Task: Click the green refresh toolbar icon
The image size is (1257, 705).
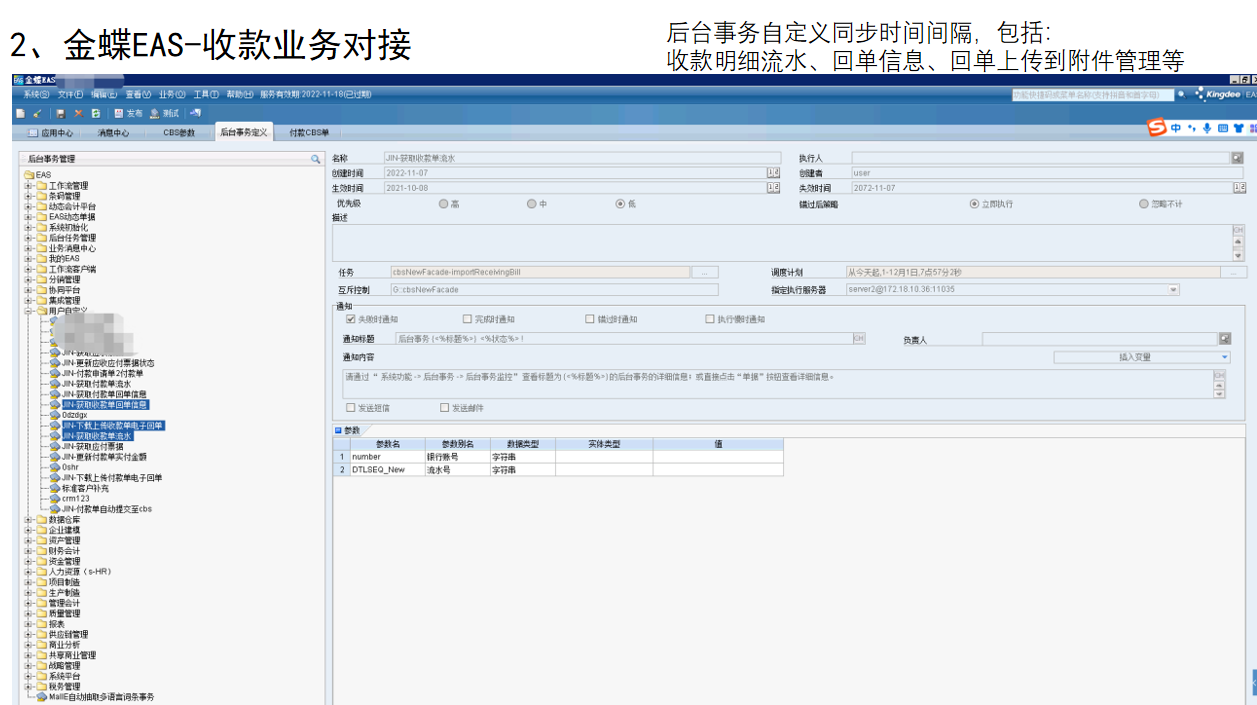Action: [x=96, y=113]
